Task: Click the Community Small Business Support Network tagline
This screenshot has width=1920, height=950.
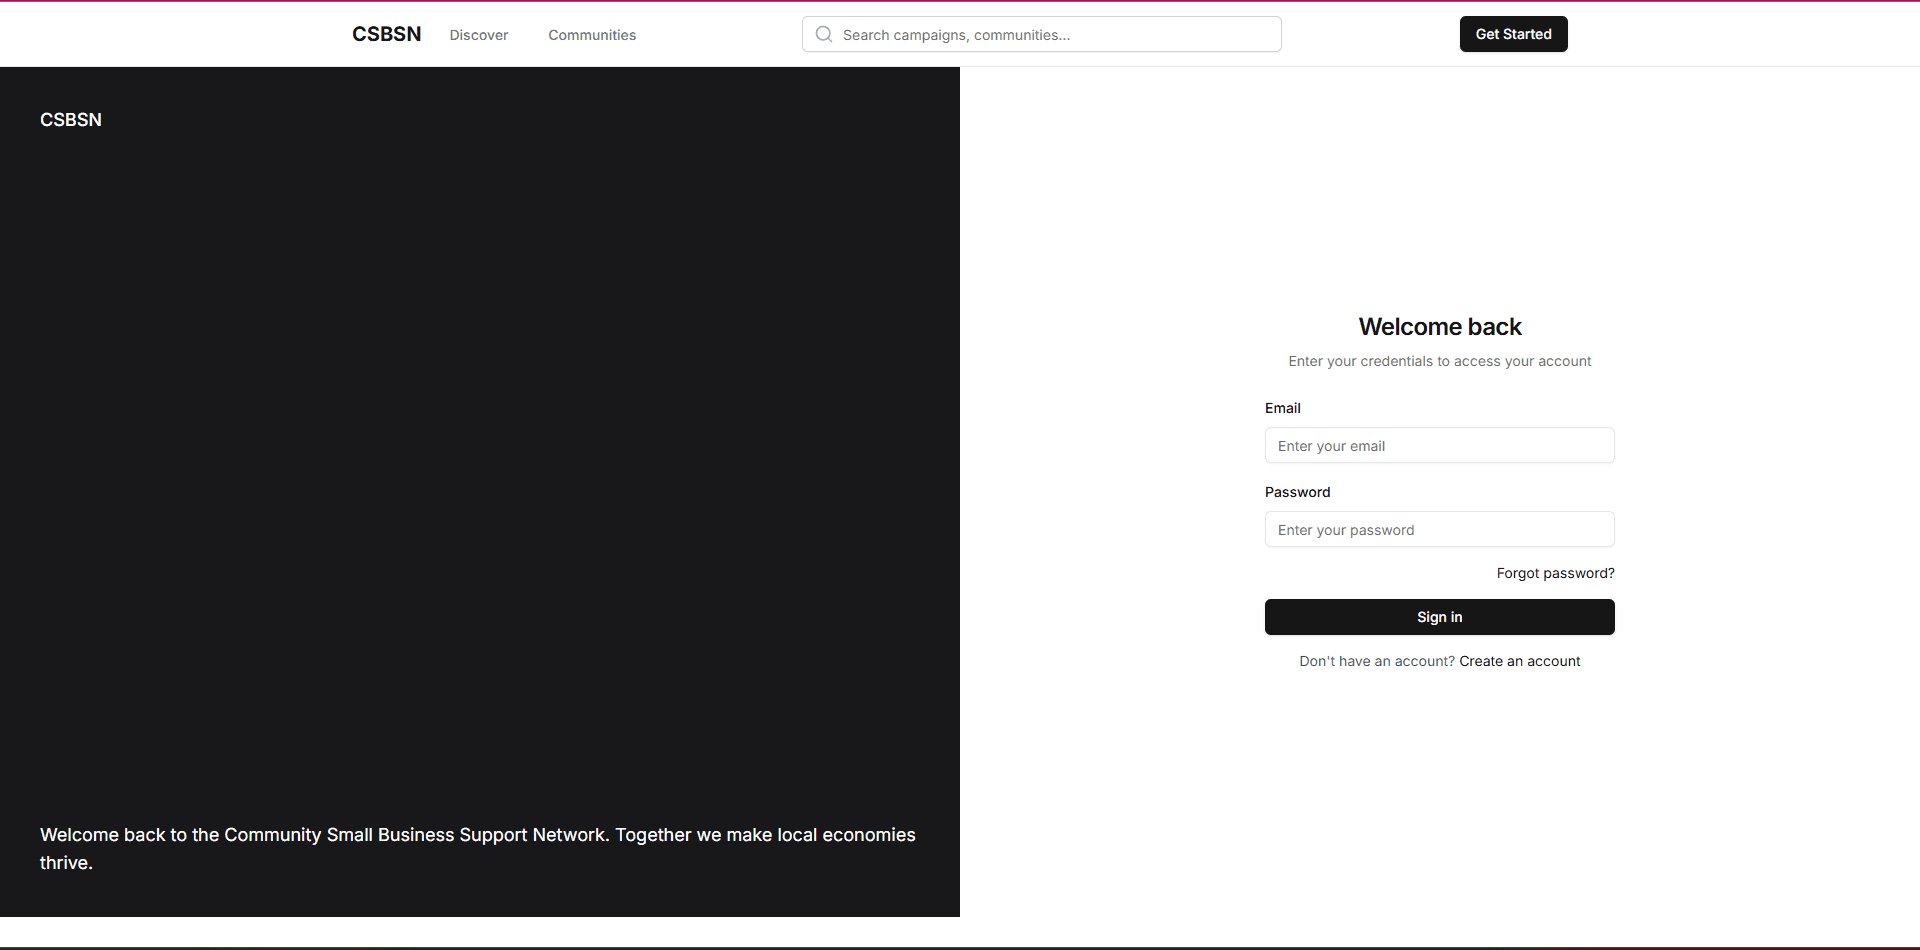Action: tap(478, 849)
